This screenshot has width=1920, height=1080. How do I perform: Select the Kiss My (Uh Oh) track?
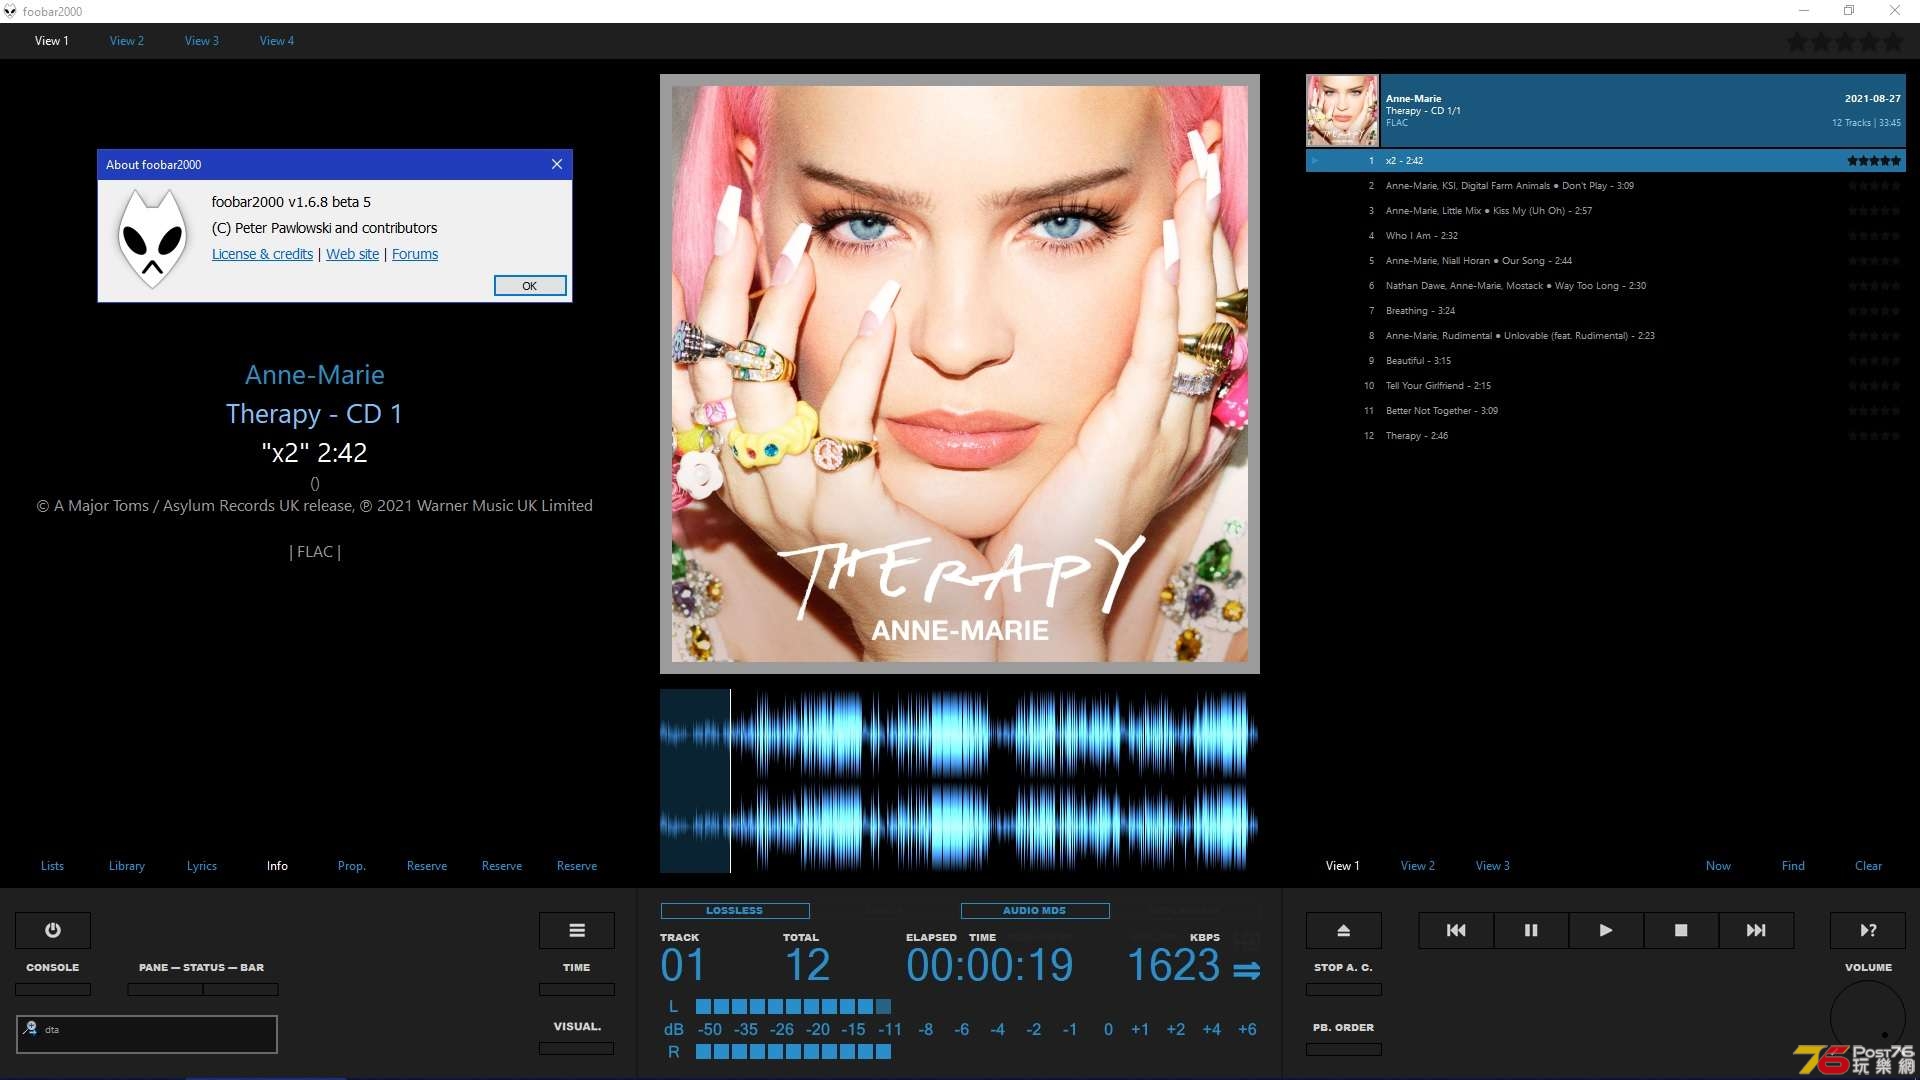[1606, 211]
